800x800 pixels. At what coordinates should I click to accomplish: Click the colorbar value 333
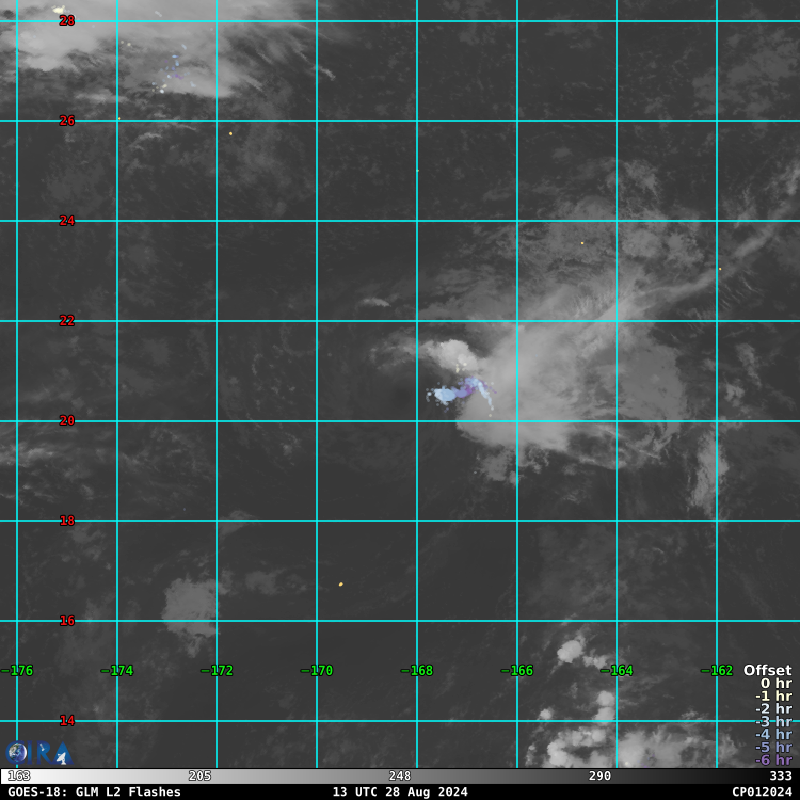pos(780,776)
